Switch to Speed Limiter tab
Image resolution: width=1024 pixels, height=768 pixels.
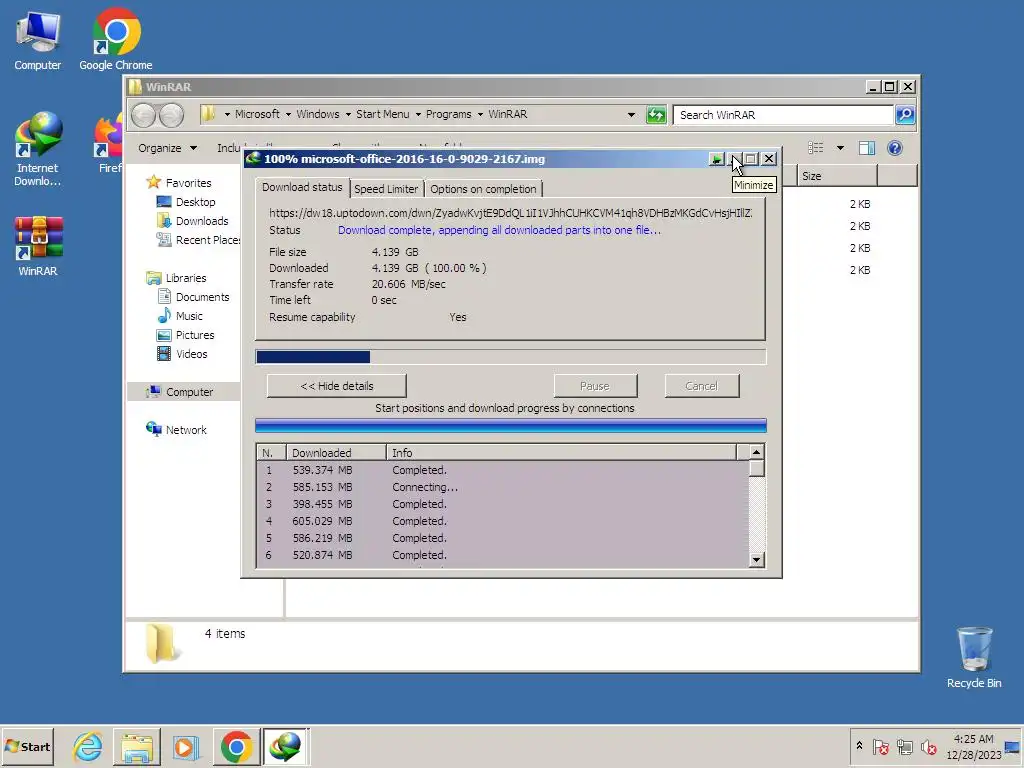(x=386, y=189)
